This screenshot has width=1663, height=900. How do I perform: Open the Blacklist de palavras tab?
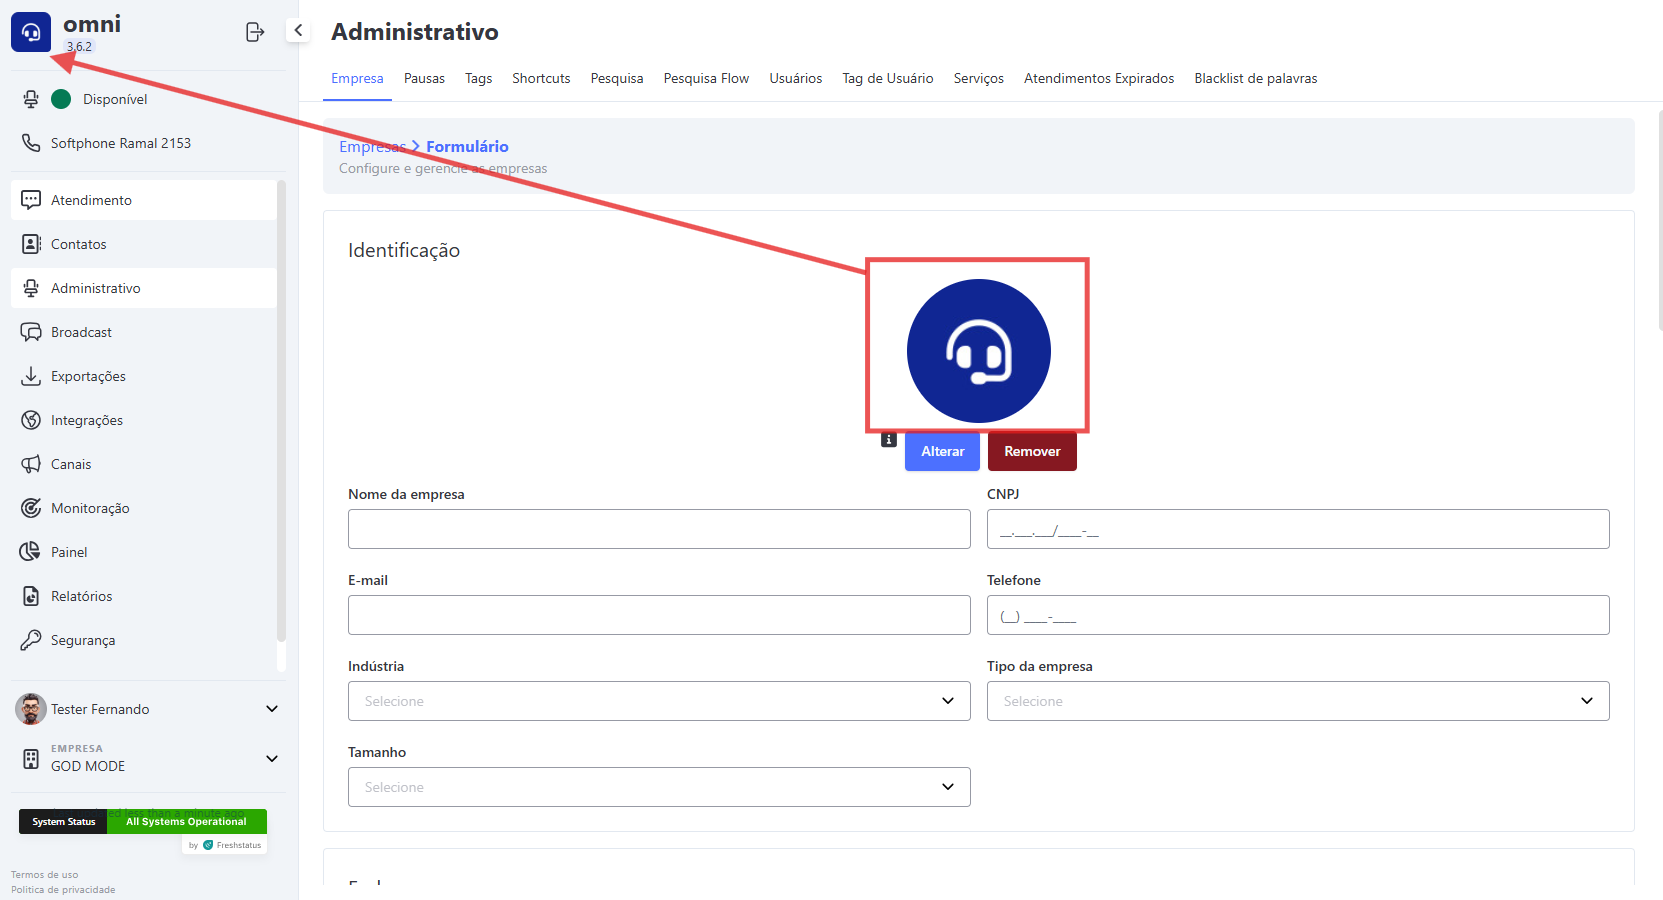(1255, 78)
